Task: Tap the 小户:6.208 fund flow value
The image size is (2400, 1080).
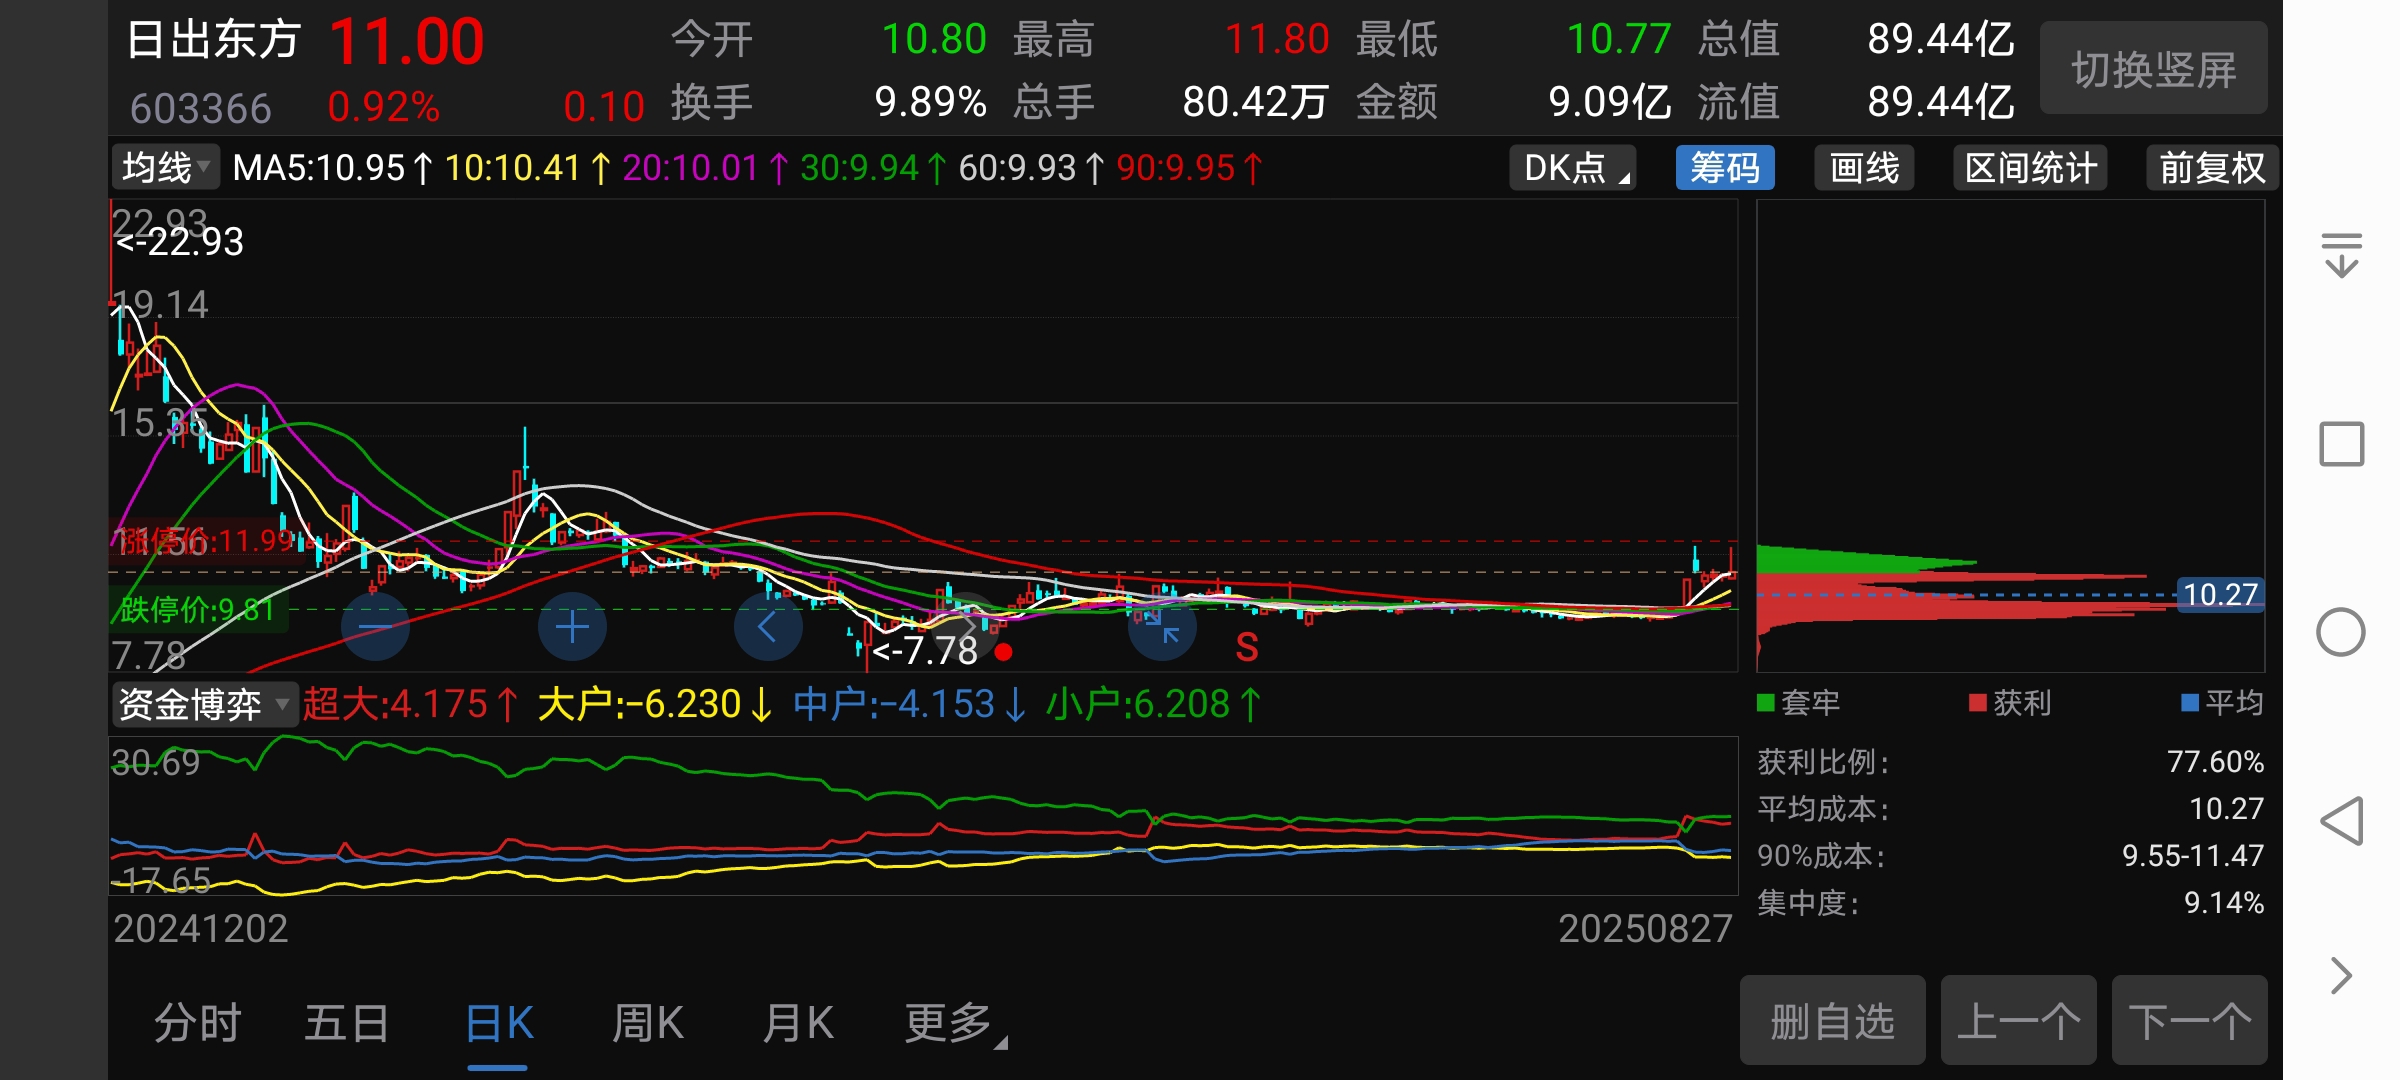Action: 1153,704
